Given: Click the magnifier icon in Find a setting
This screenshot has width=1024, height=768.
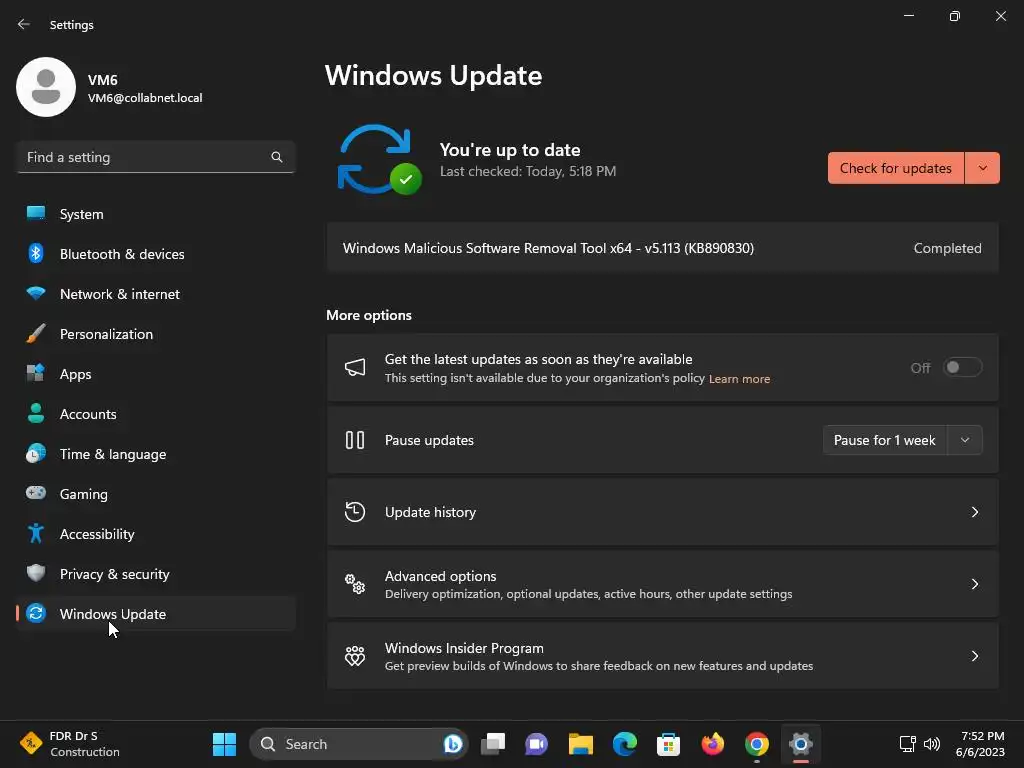Looking at the screenshot, I should point(277,157).
